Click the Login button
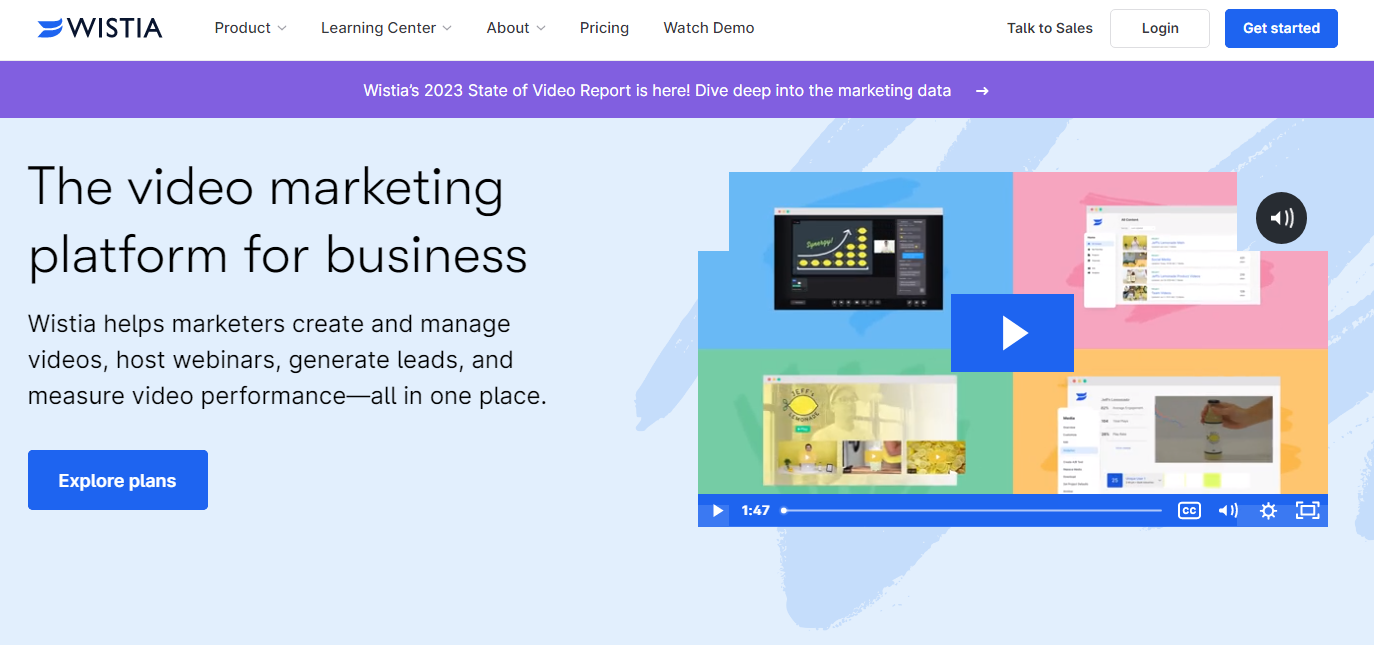This screenshot has width=1374, height=645. pyautogui.click(x=1160, y=28)
